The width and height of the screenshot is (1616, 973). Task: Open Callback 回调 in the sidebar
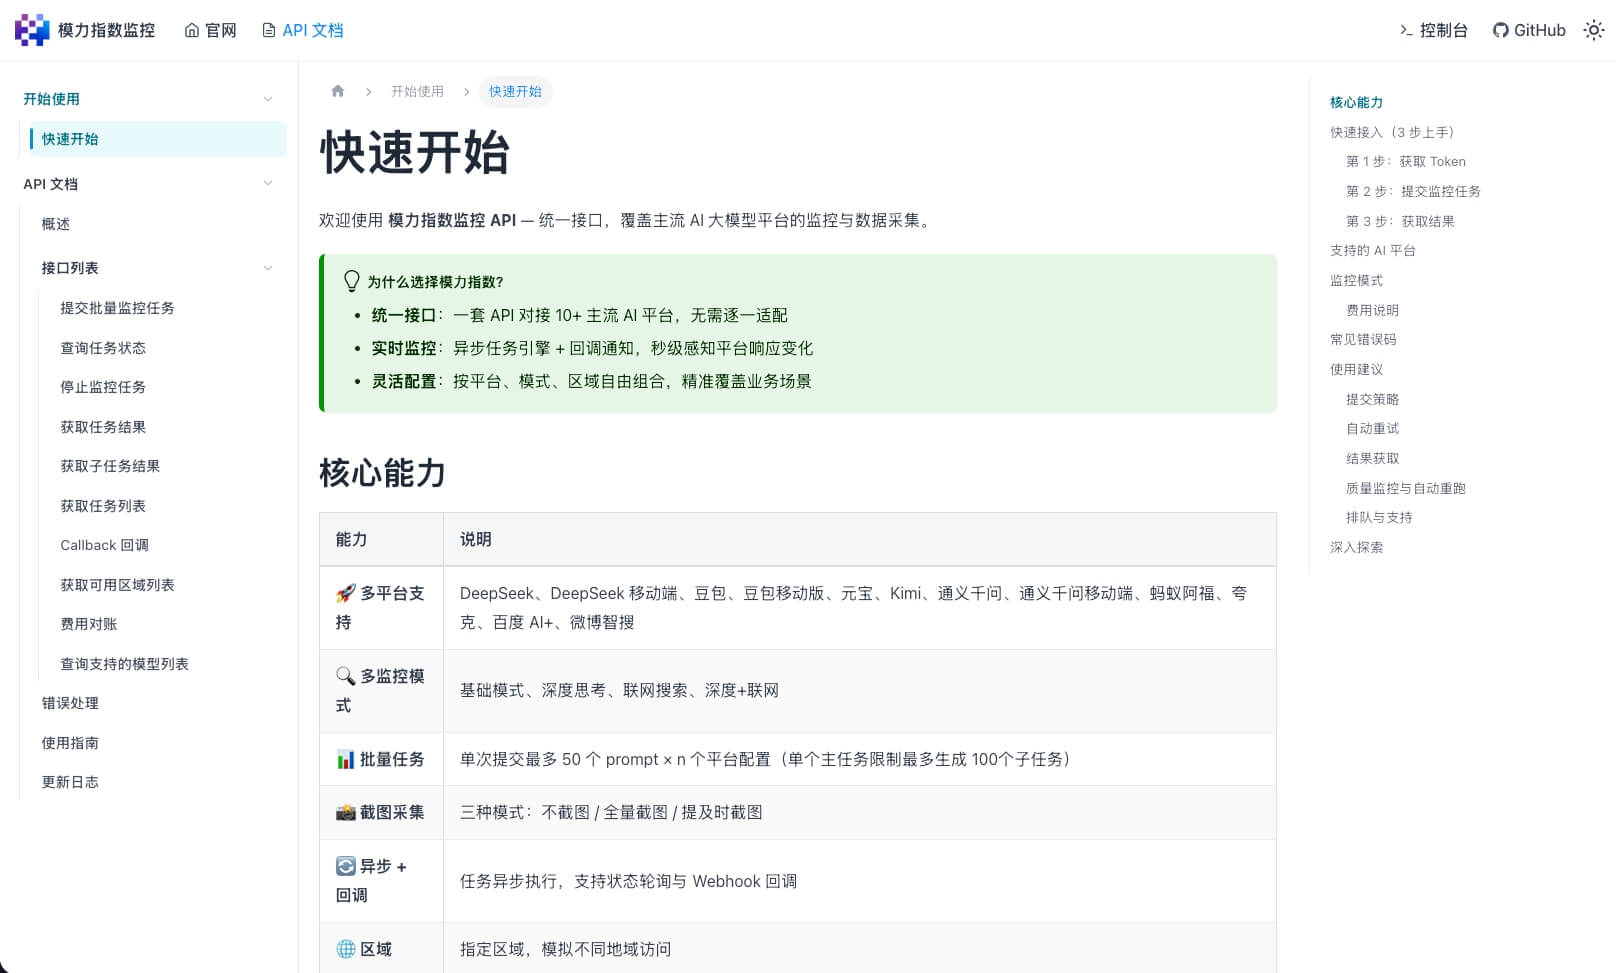coord(104,545)
